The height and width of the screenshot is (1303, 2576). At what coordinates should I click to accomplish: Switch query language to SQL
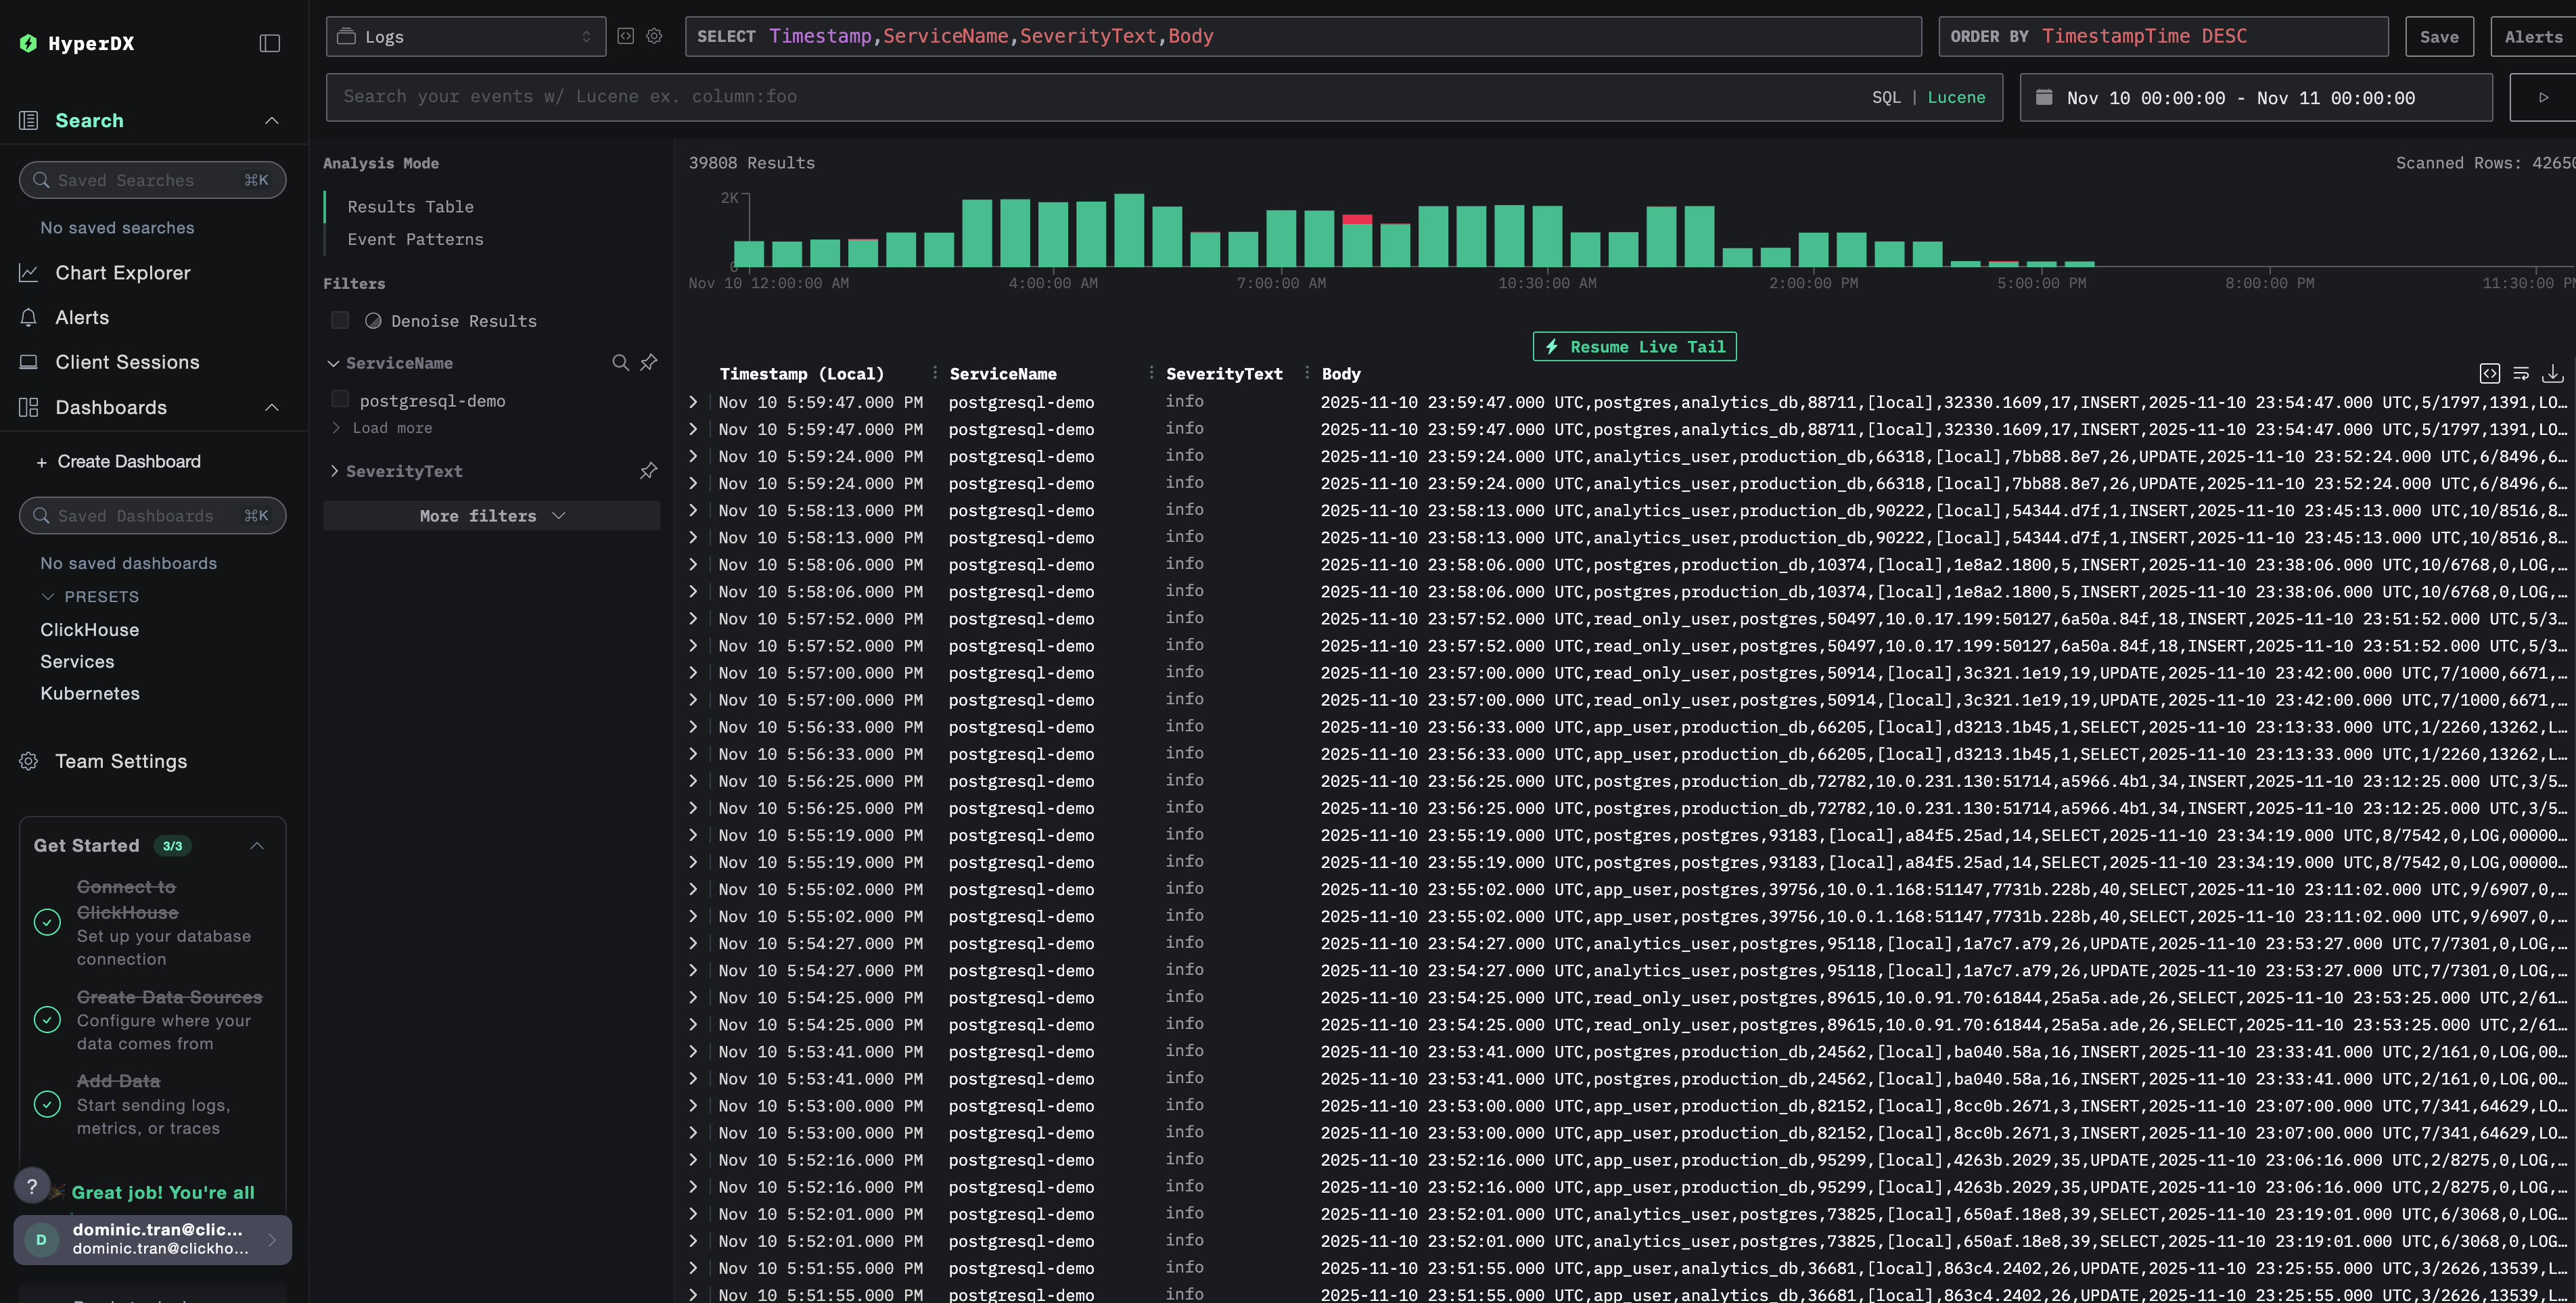coord(1886,97)
